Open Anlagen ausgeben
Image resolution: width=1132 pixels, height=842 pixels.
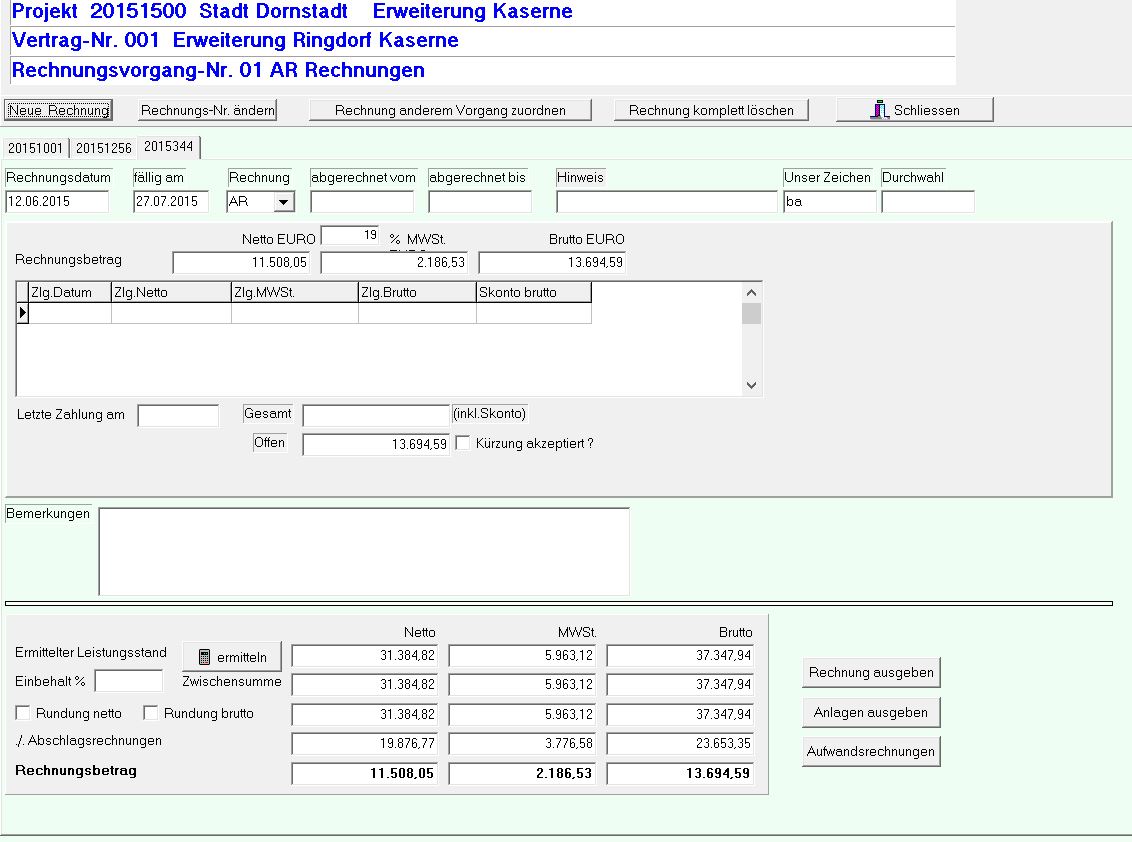pos(871,713)
